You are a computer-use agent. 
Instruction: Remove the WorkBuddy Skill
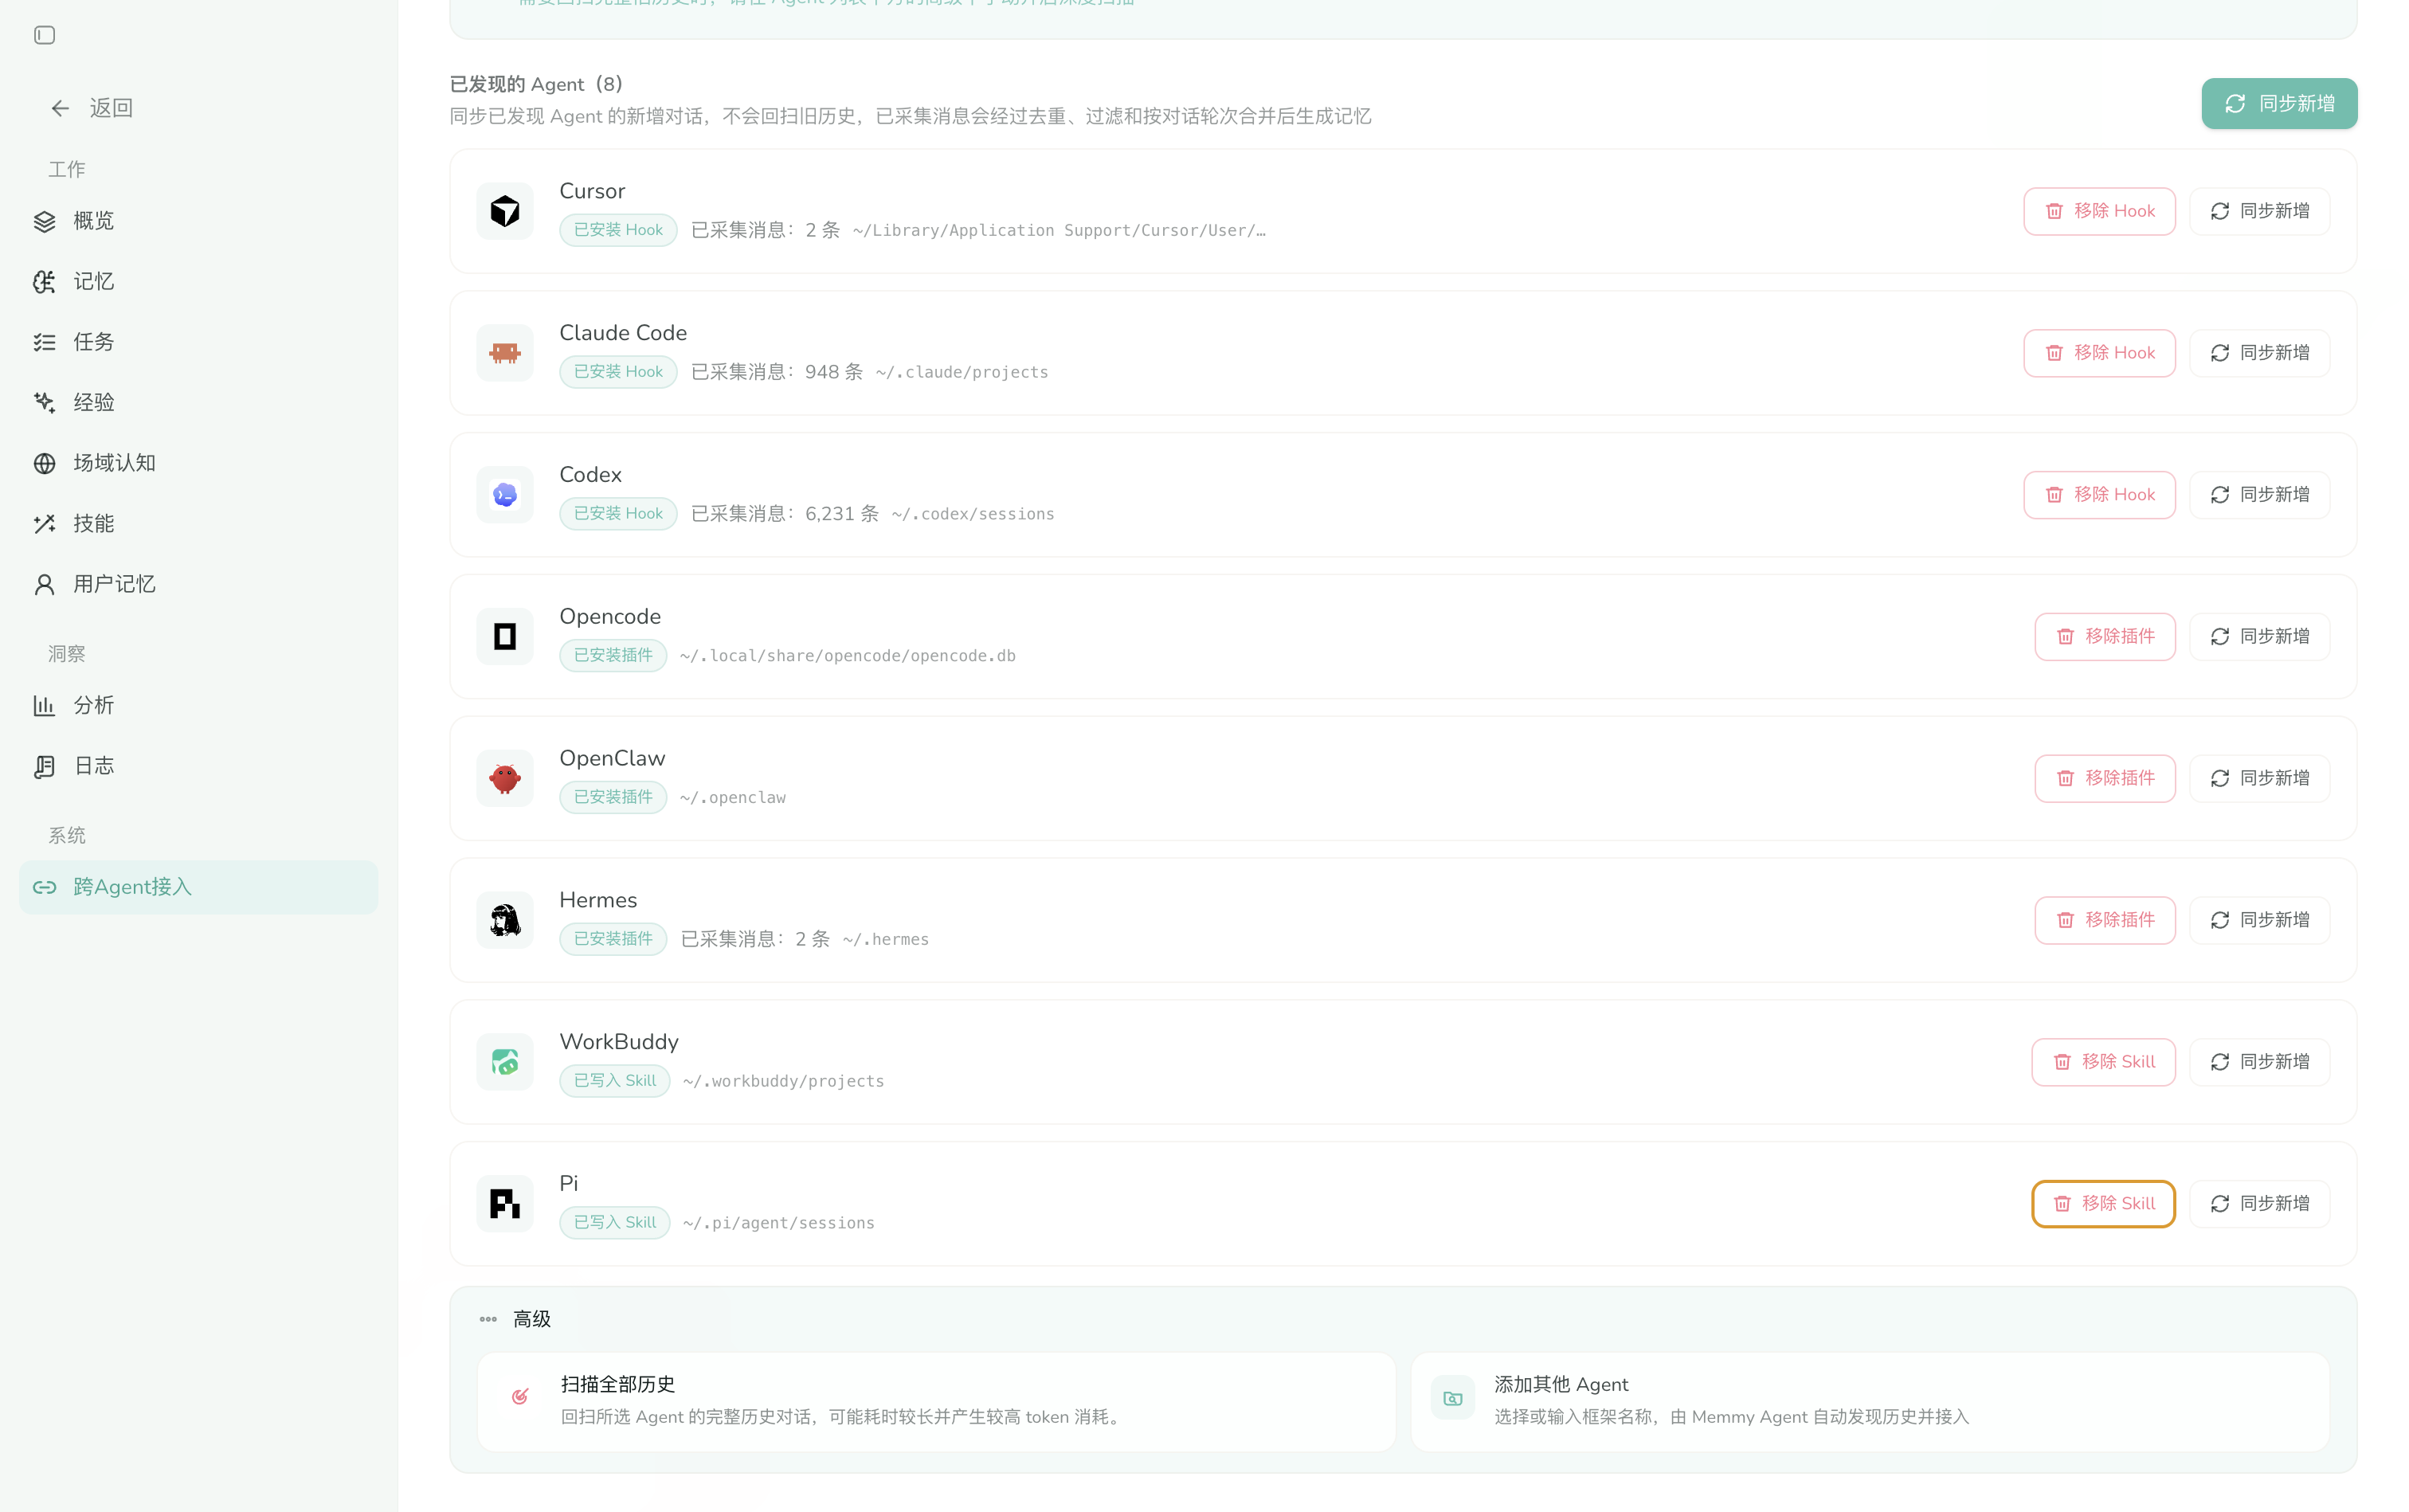pyautogui.click(x=2103, y=1062)
